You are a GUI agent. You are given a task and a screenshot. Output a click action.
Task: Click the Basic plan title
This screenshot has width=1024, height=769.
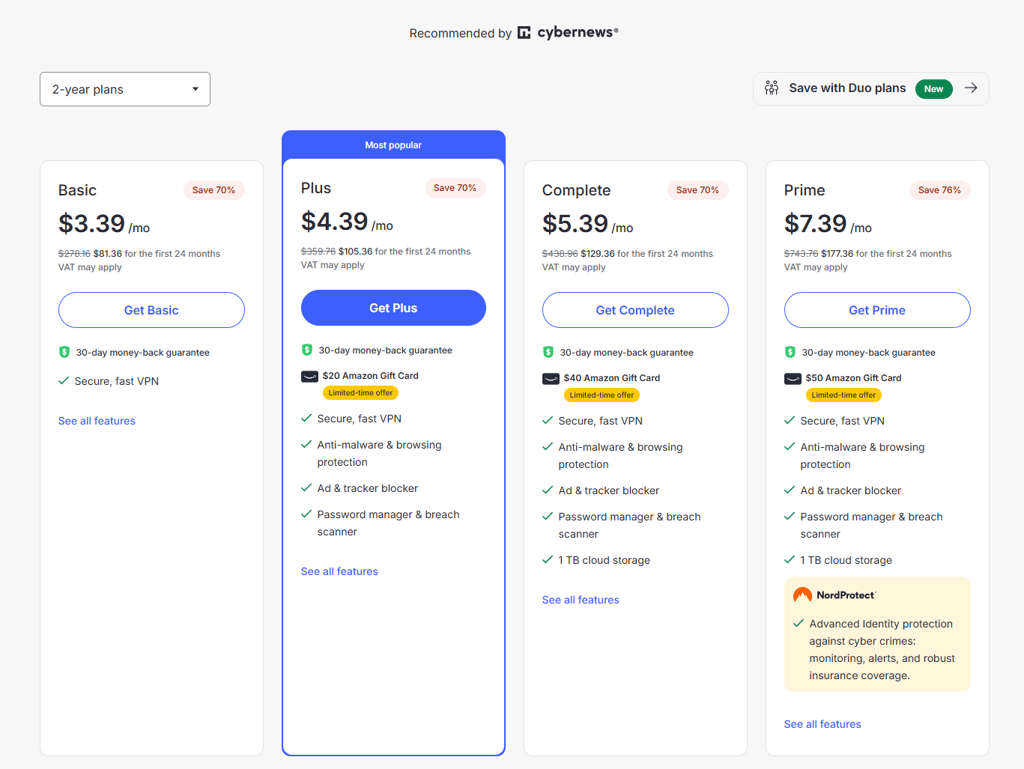(77, 190)
